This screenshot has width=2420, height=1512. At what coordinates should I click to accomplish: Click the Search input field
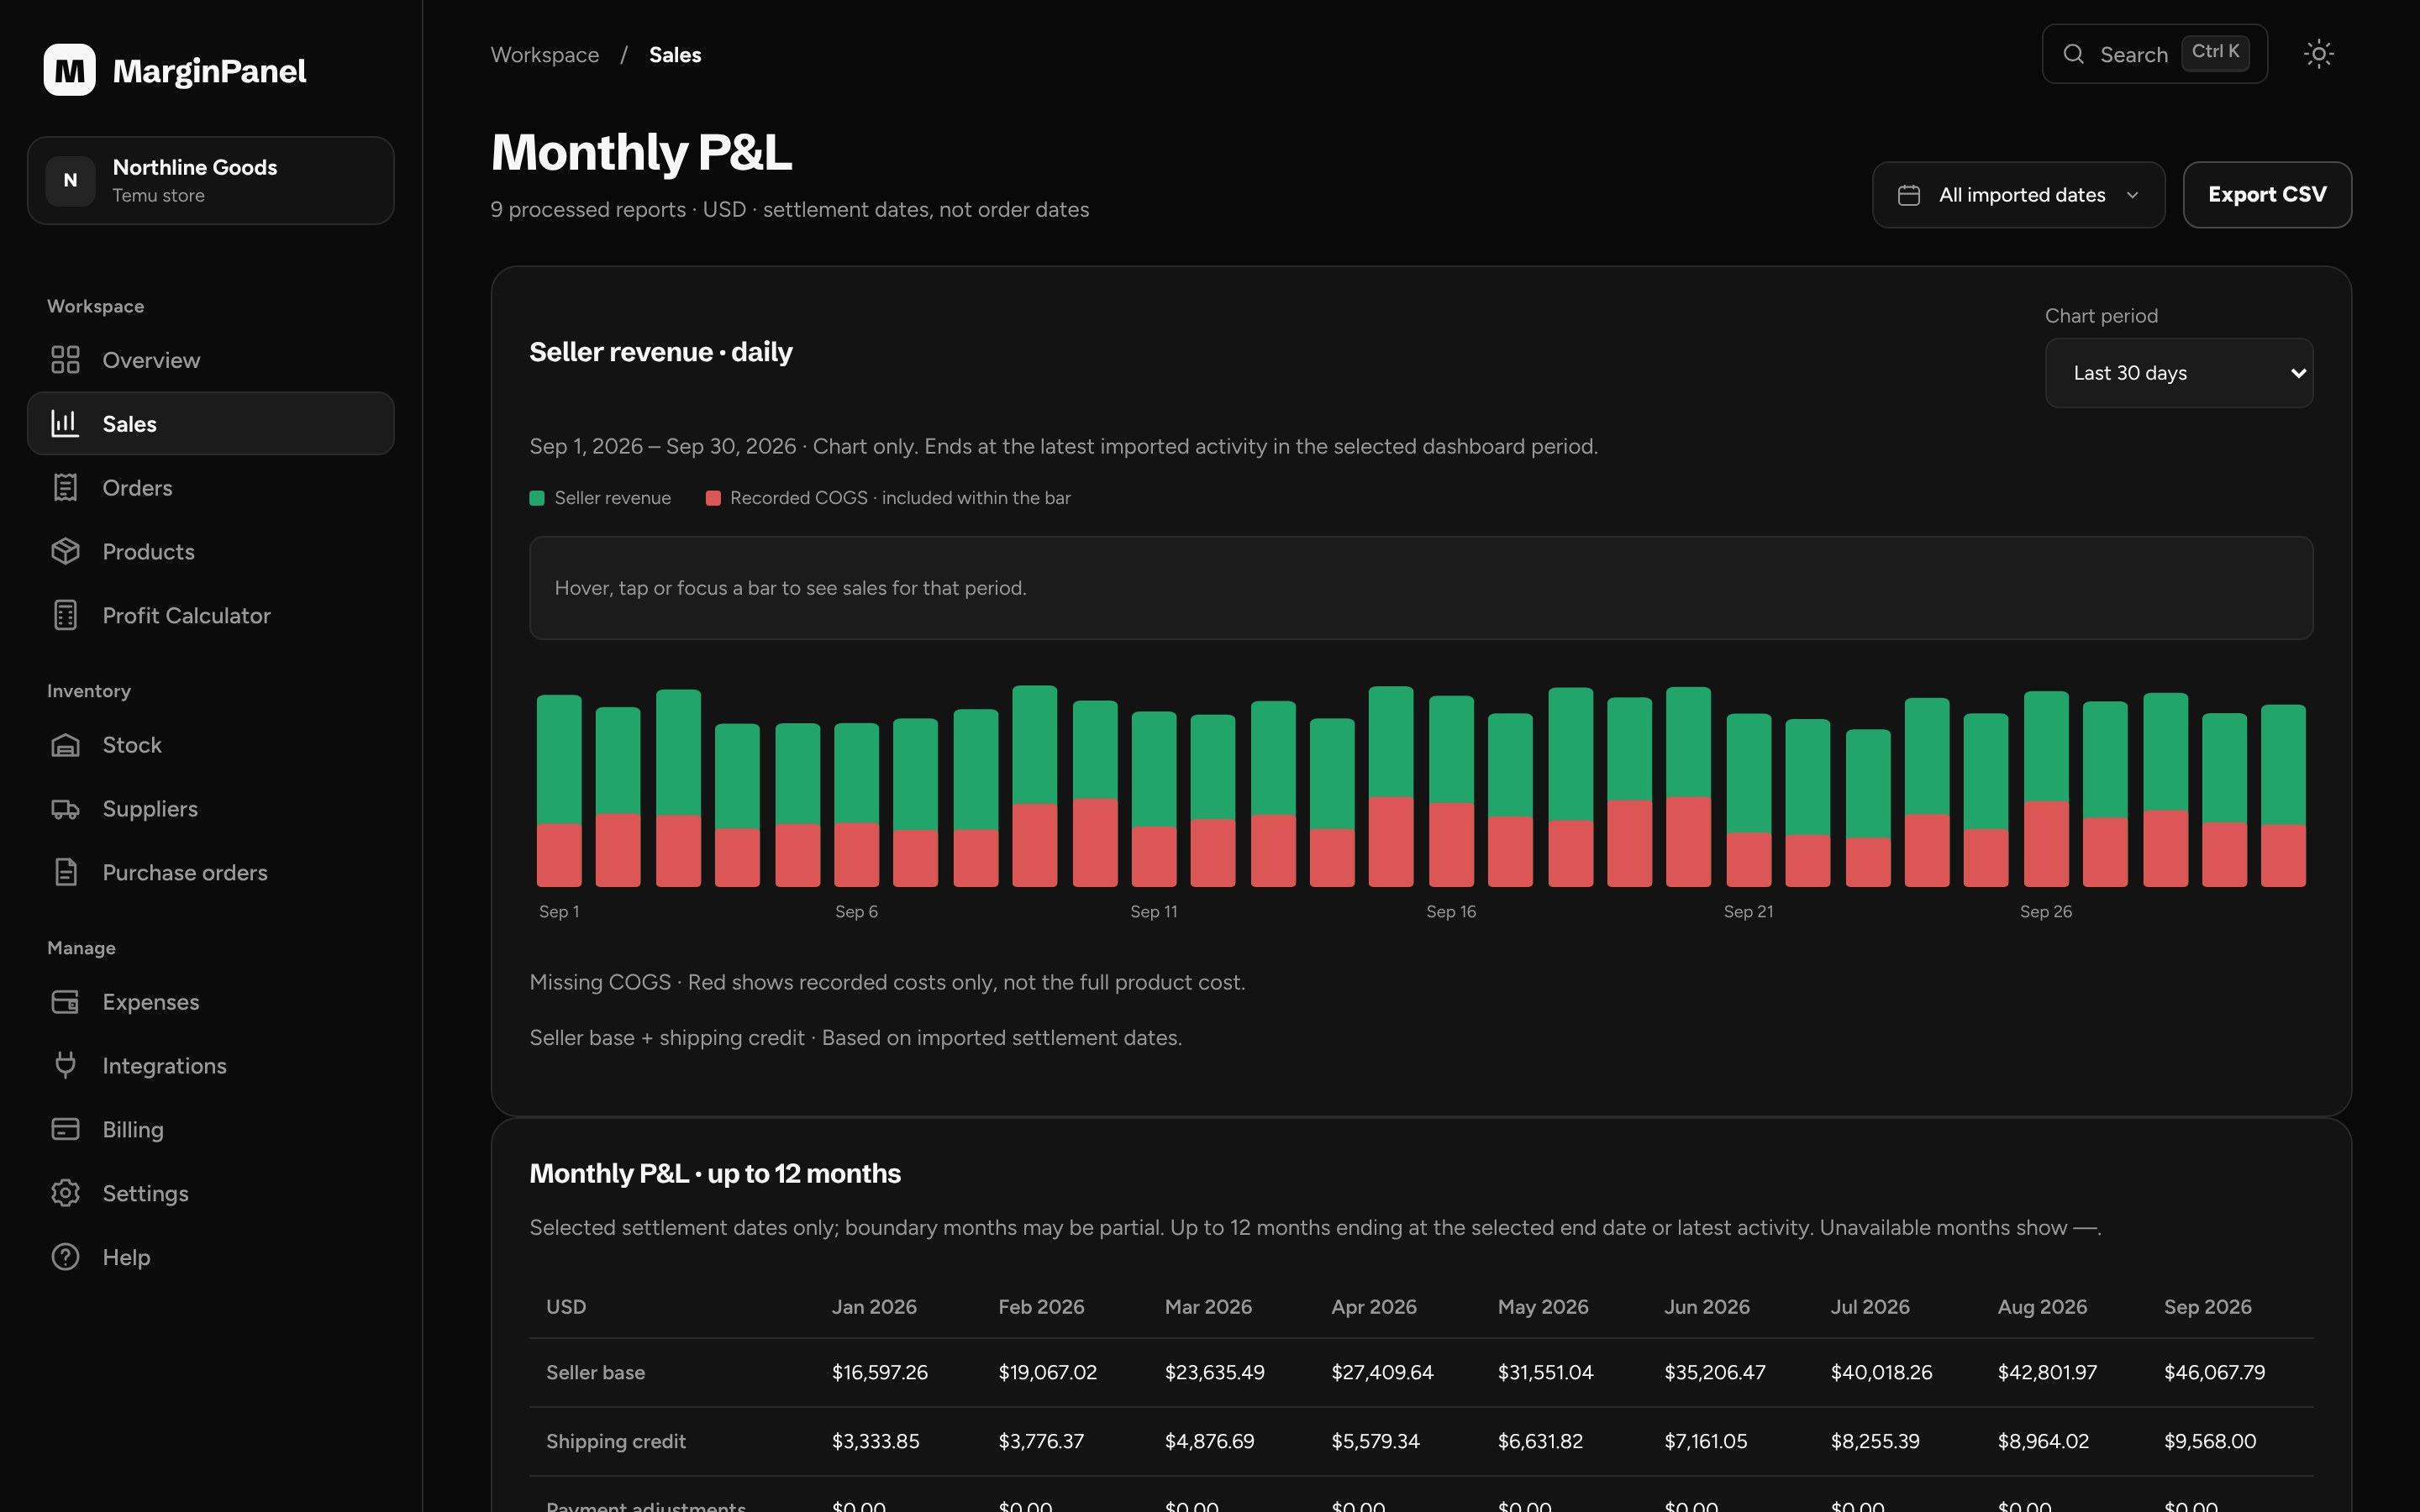click(x=2154, y=54)
